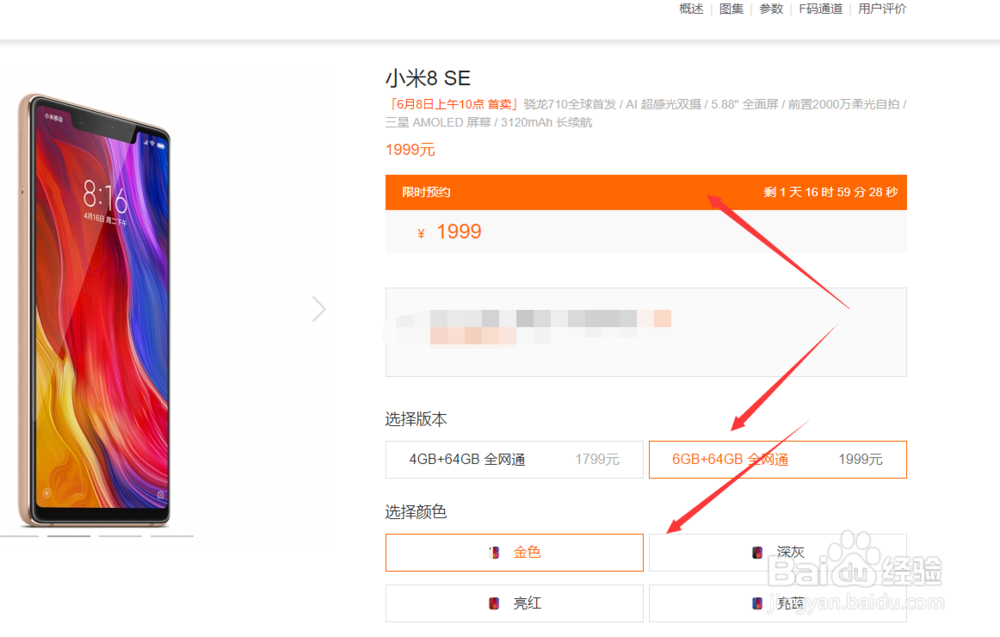Open the F码通道 tab
Image resolution: width=1000 pixels, height=637 pixels.
[x=820, y=9]
